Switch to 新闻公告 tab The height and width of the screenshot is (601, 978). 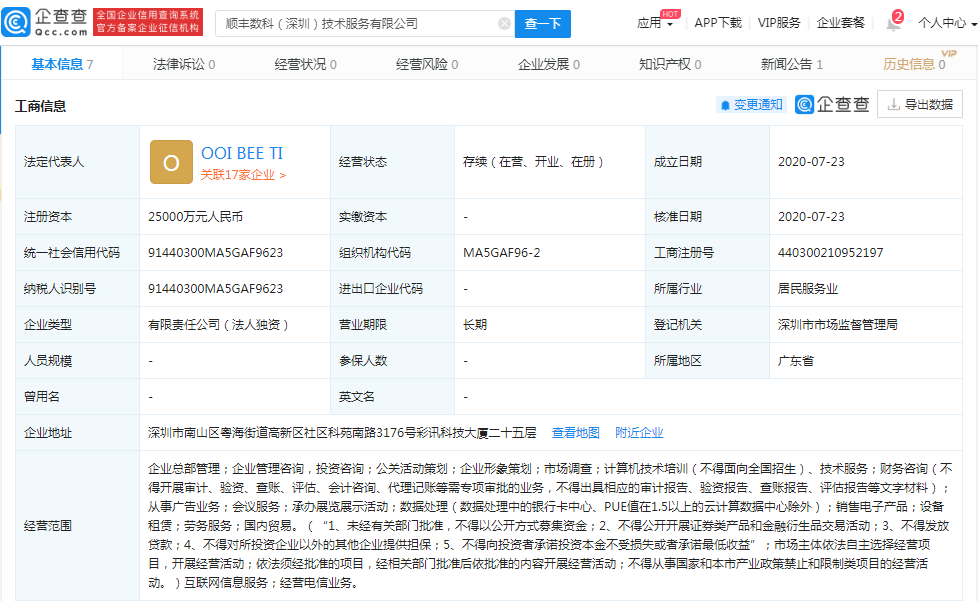[x=792, y=64]
